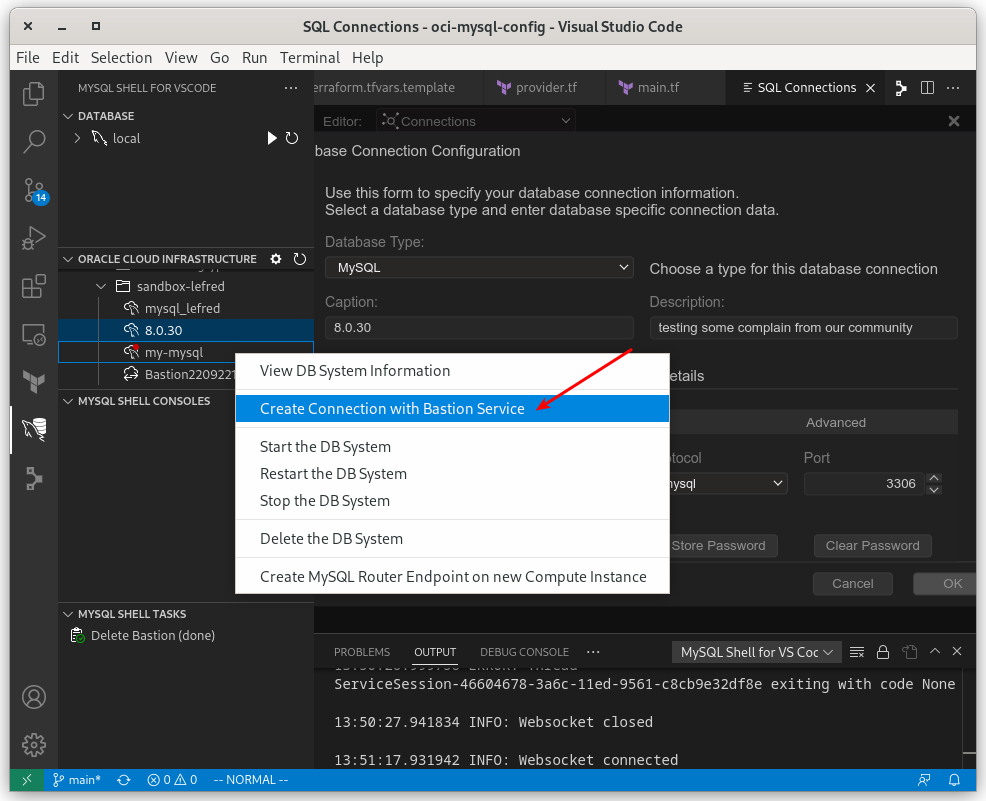The height and width of the screenshot is (801, 986).
Task: Switch to the DEBUG CONSOLE tab
Action: [524, 652]
